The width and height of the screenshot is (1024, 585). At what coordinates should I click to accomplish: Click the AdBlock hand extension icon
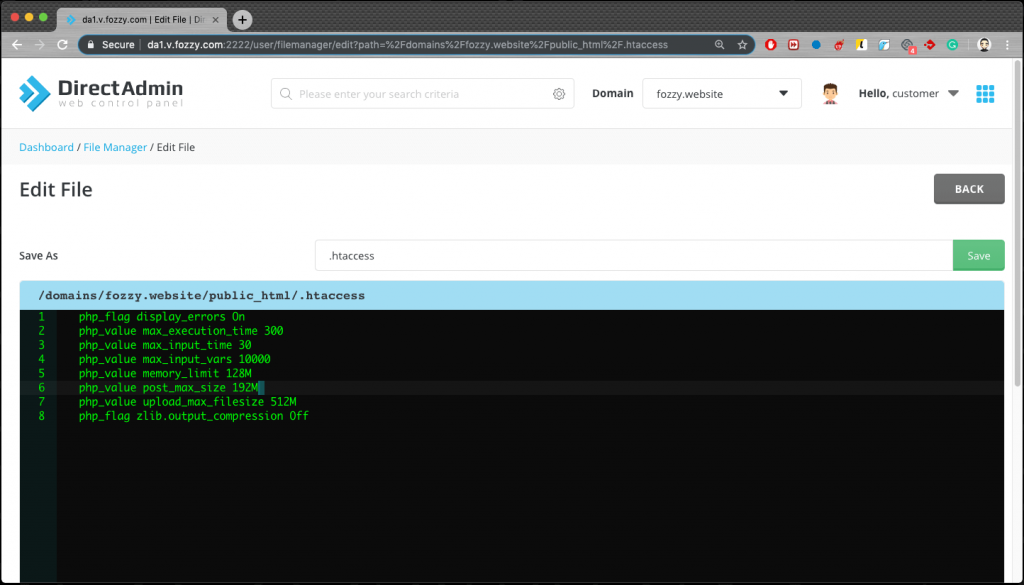771,45
